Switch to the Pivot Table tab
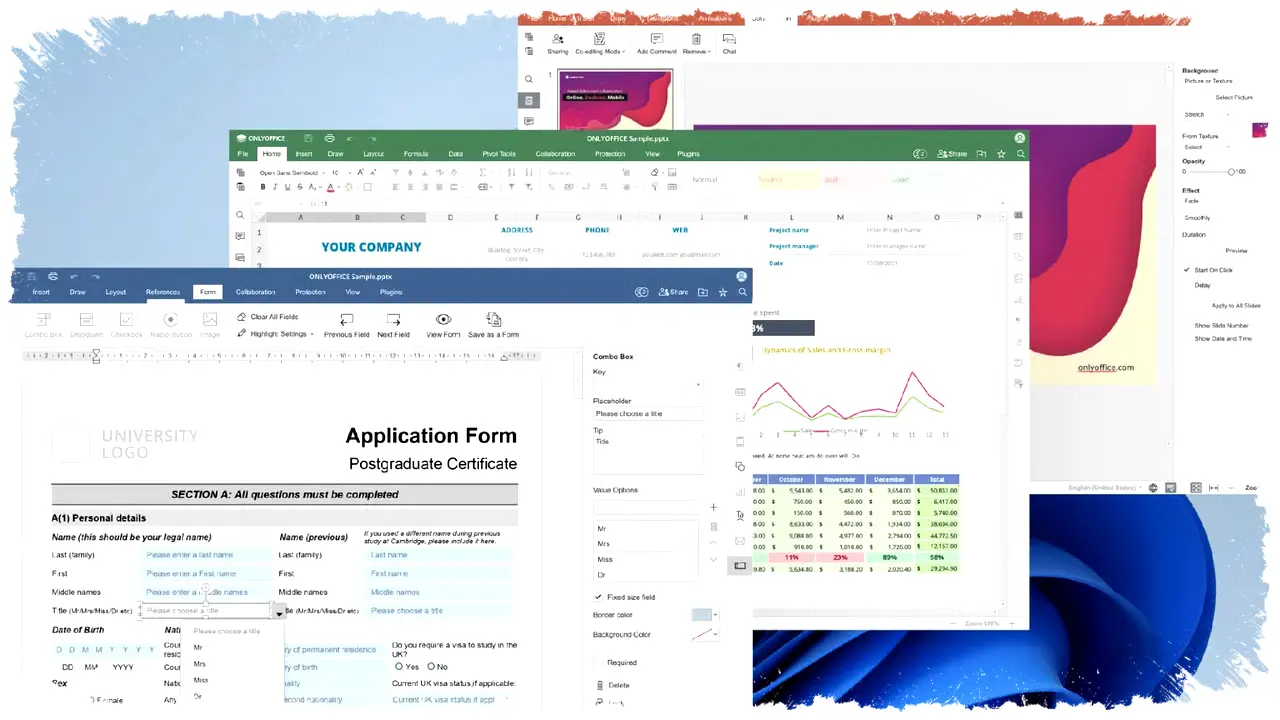Image resolution: width=1280 pixels, height=720 pixels. (x=499, y=154)
